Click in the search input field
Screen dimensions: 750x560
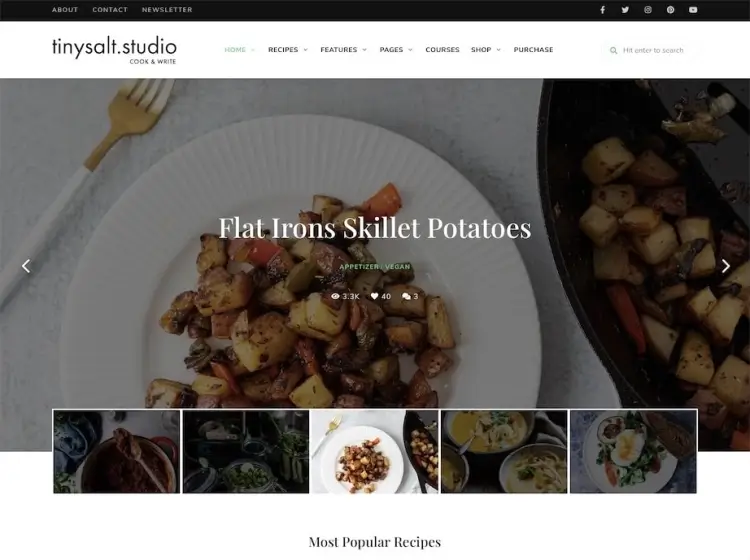point(652,50)
